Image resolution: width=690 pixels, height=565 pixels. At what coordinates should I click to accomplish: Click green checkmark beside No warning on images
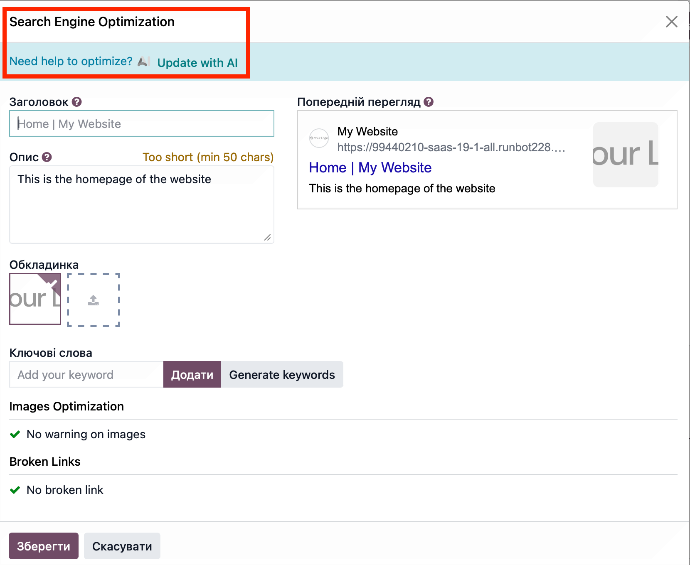[15, 435]
